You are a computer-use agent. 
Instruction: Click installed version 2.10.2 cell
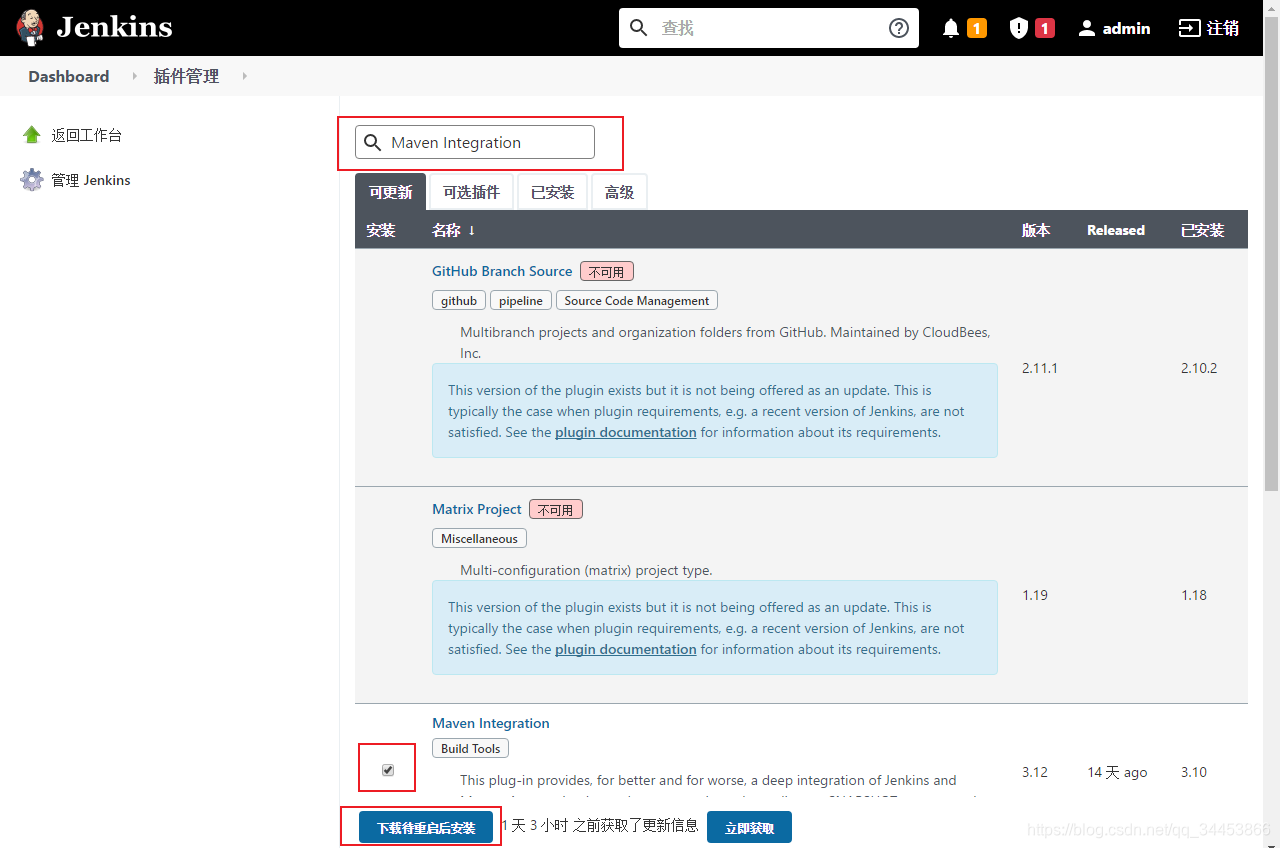pos(1199,368)
